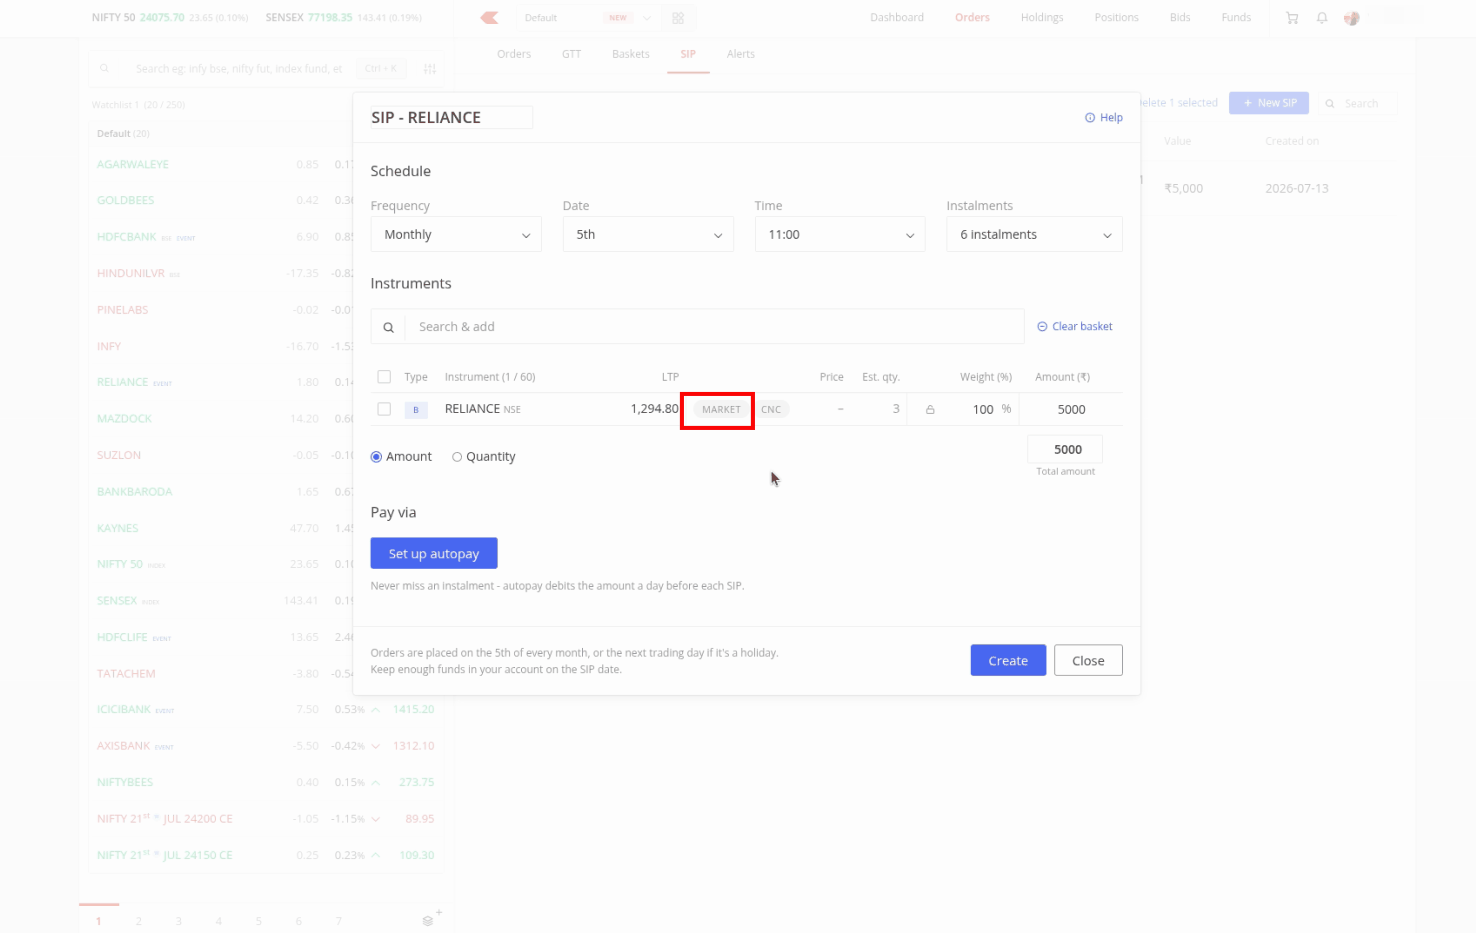
Task: Click the New SIP button
Action: pyautogui.click(x=1269, y=103)
